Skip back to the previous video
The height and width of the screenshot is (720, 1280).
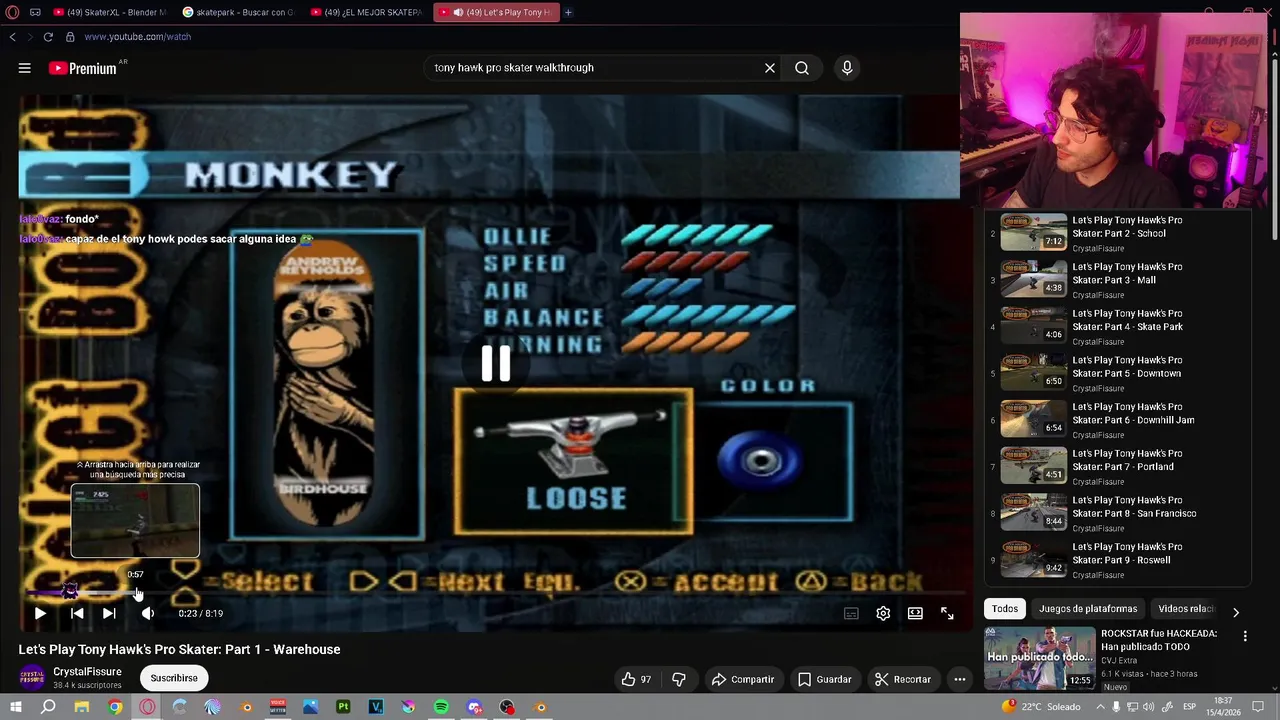[x=77, y=613]
